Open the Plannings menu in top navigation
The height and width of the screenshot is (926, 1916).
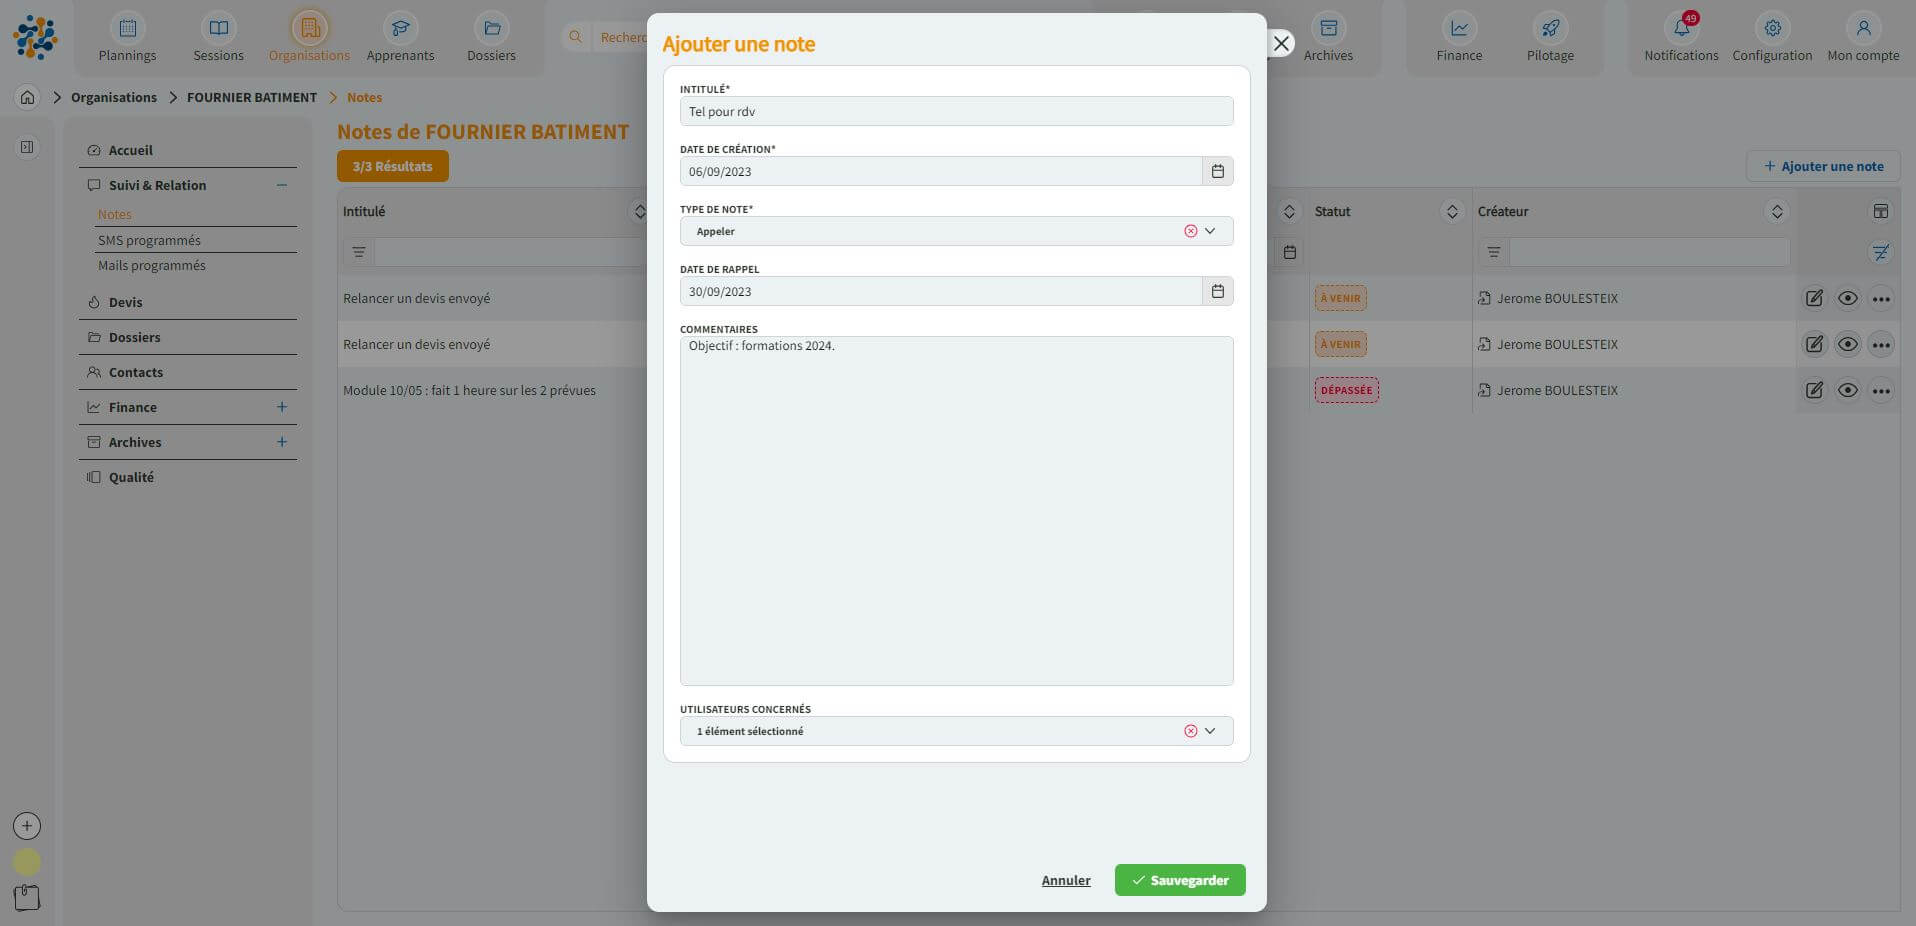[x=127, y=38]
